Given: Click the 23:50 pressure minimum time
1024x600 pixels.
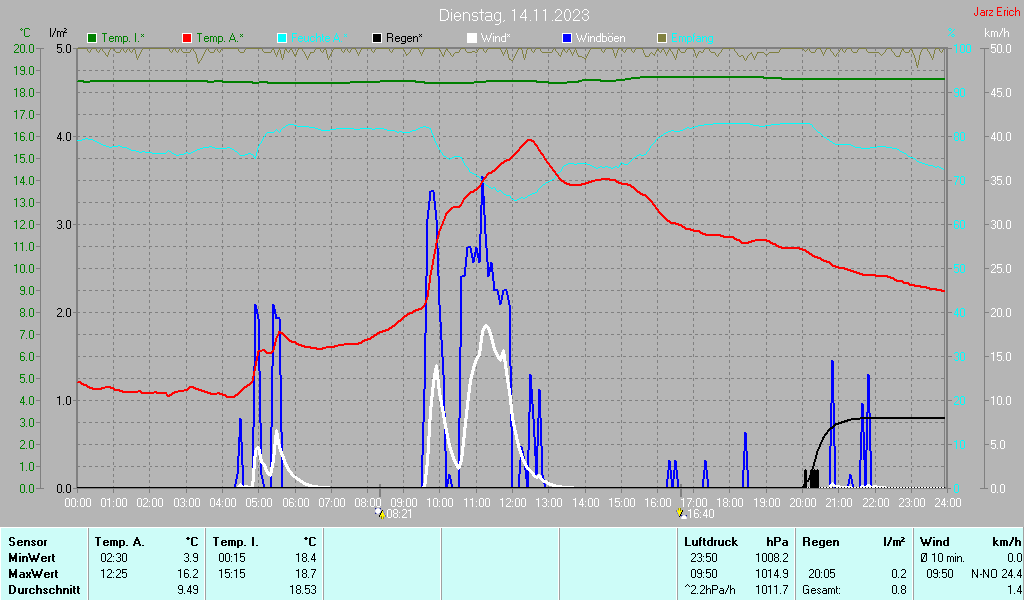Looking at the screenshot, I should pos(704,558).
